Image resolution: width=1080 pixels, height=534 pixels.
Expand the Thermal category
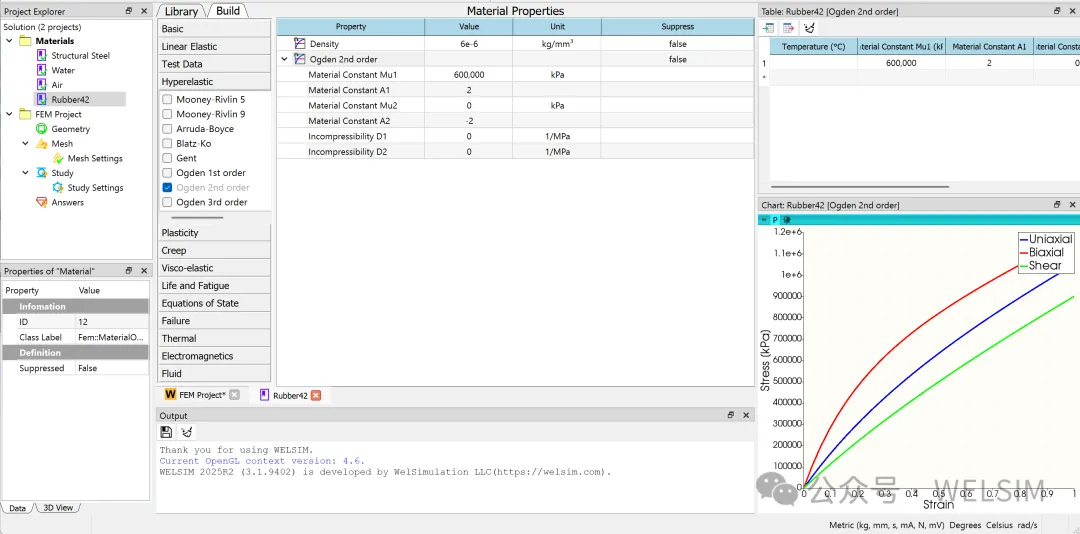coord(215,338)
